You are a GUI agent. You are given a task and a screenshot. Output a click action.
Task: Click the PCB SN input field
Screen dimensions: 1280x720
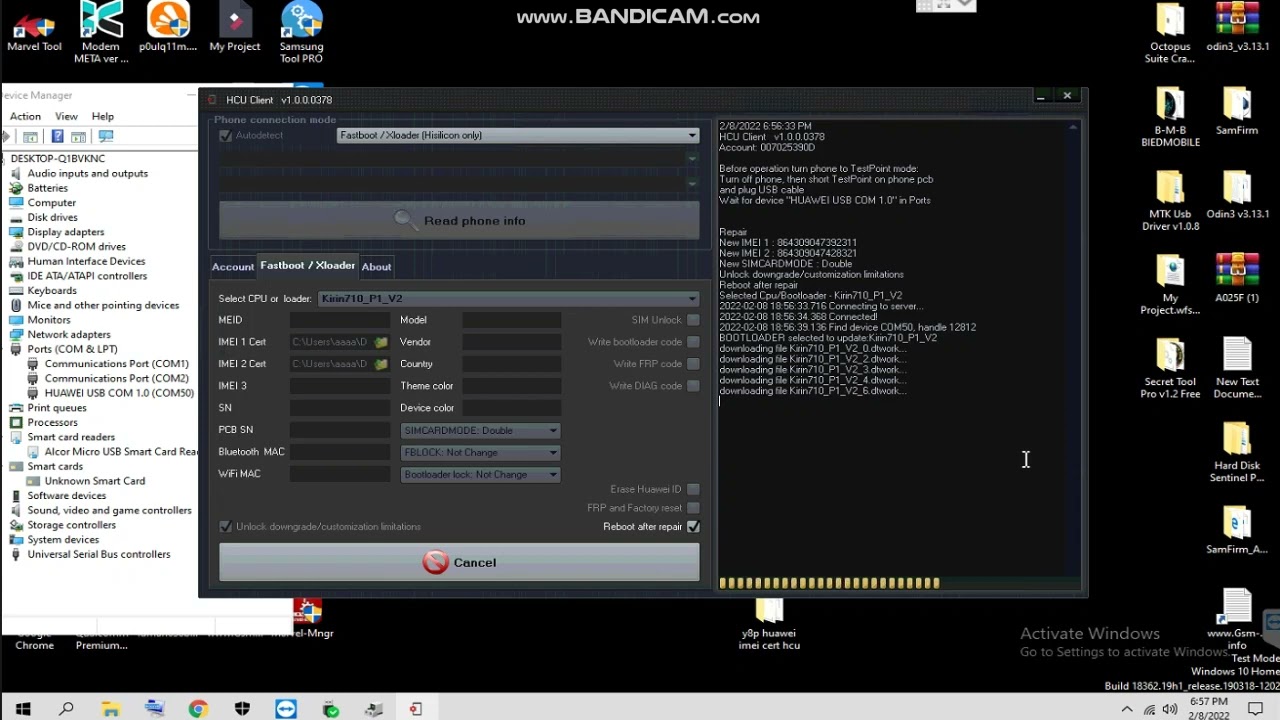pos(340,430)
